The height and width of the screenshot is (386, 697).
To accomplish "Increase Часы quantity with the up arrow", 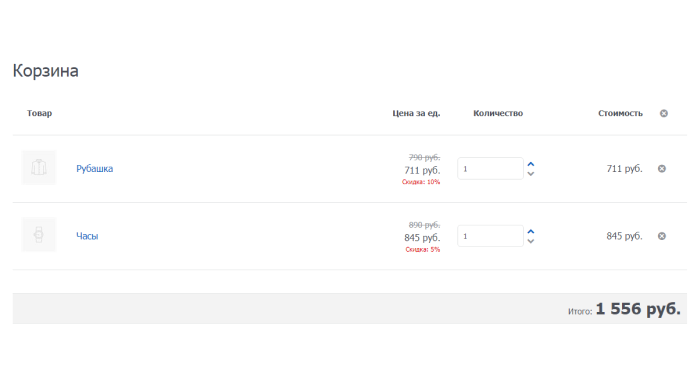I will point(531,232).
